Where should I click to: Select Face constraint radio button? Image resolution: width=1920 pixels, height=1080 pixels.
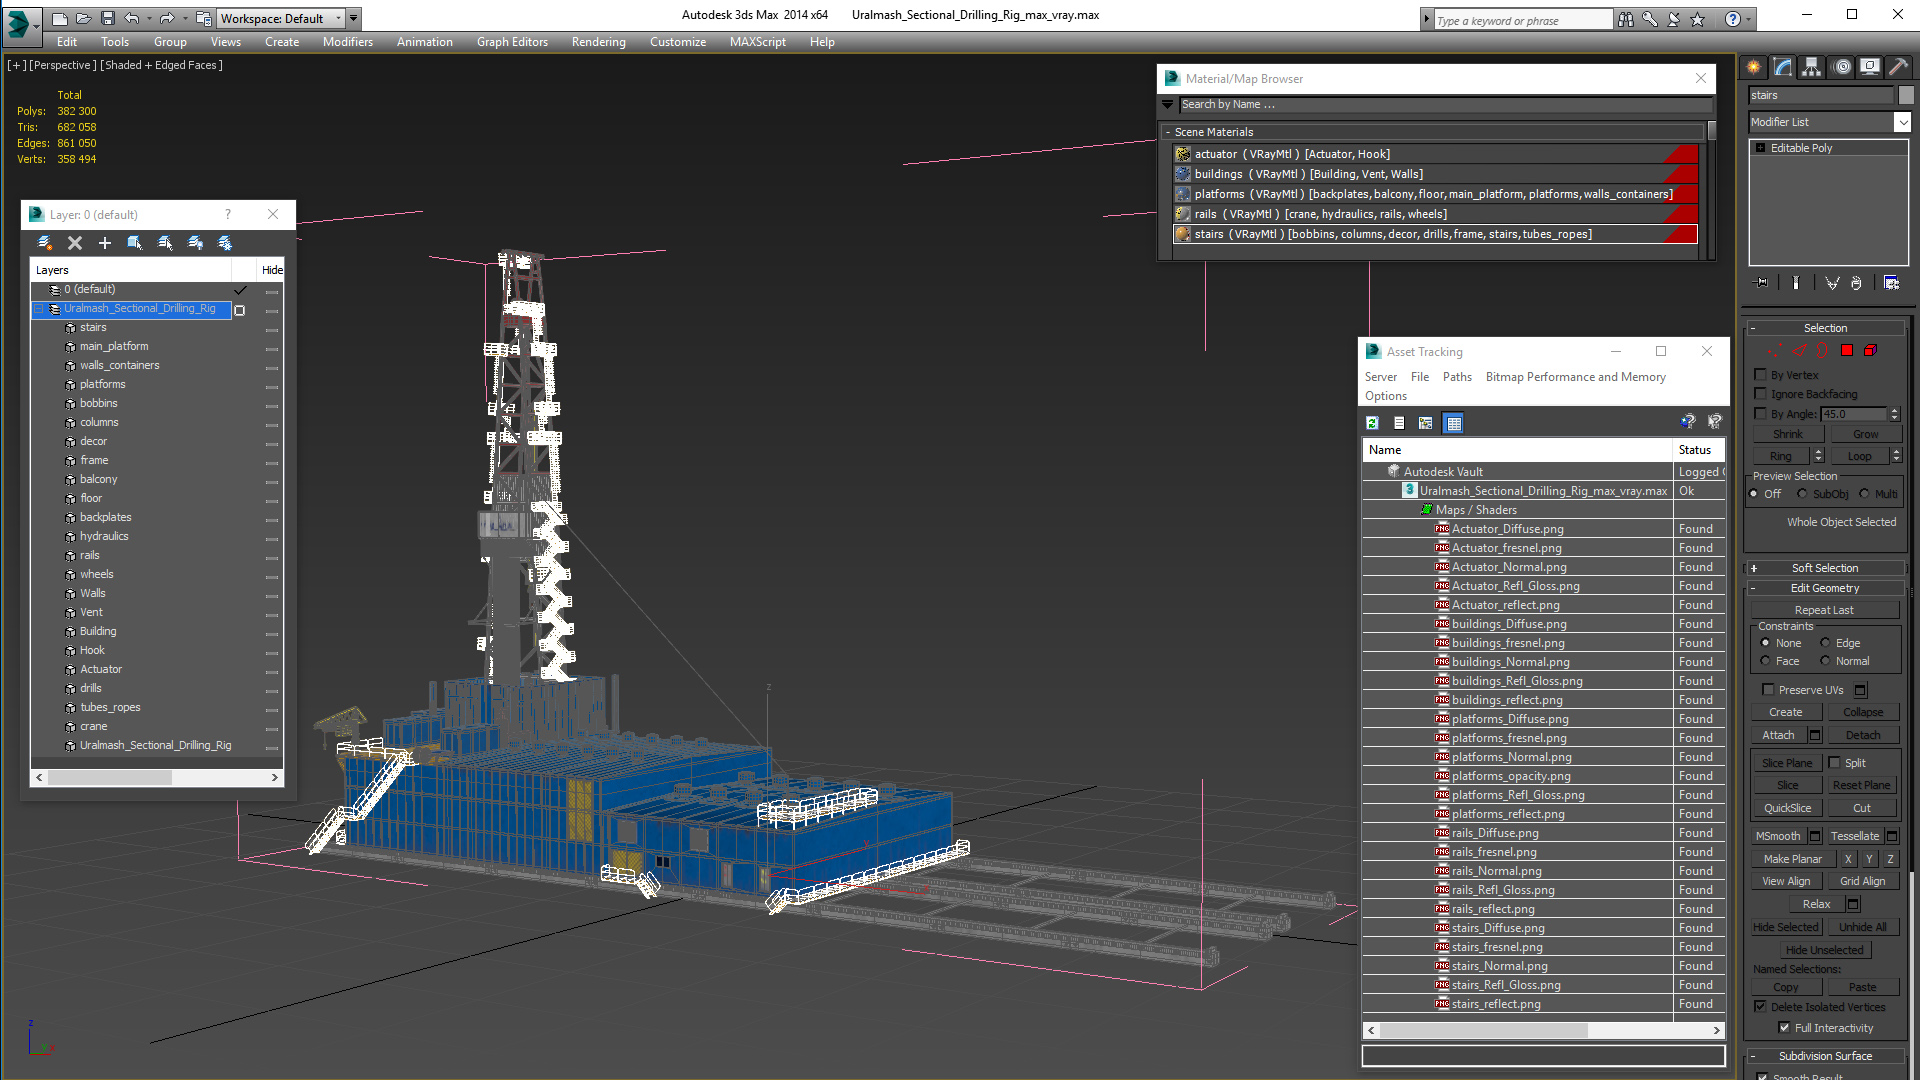pos(1765,661)
